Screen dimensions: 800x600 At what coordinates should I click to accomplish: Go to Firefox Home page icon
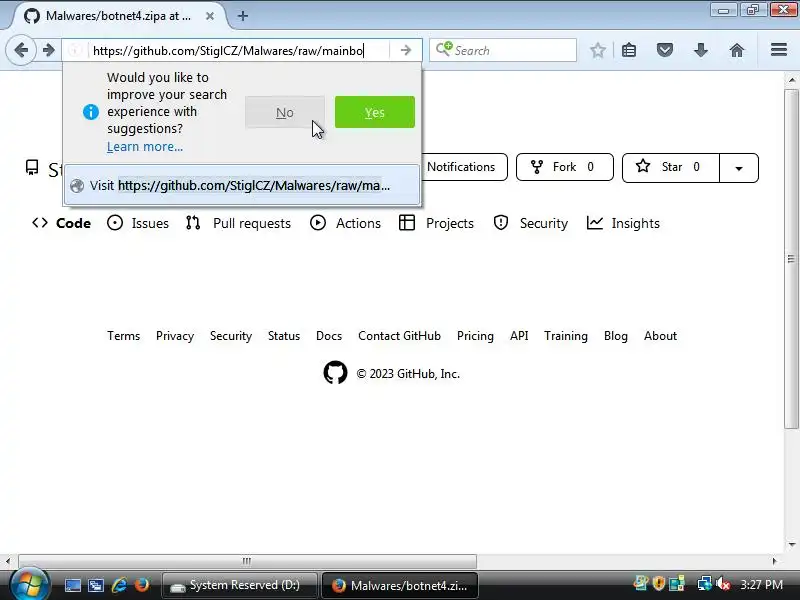(x=736, y=50)
